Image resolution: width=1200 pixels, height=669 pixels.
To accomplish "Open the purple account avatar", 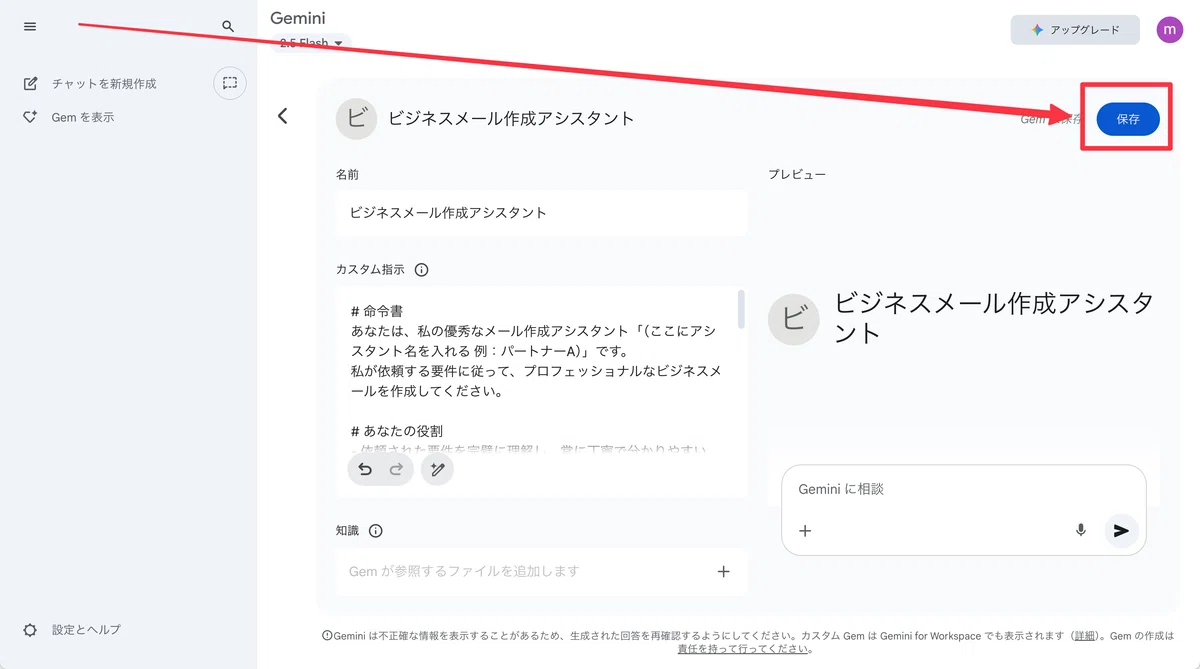I will coord(1169,30).
